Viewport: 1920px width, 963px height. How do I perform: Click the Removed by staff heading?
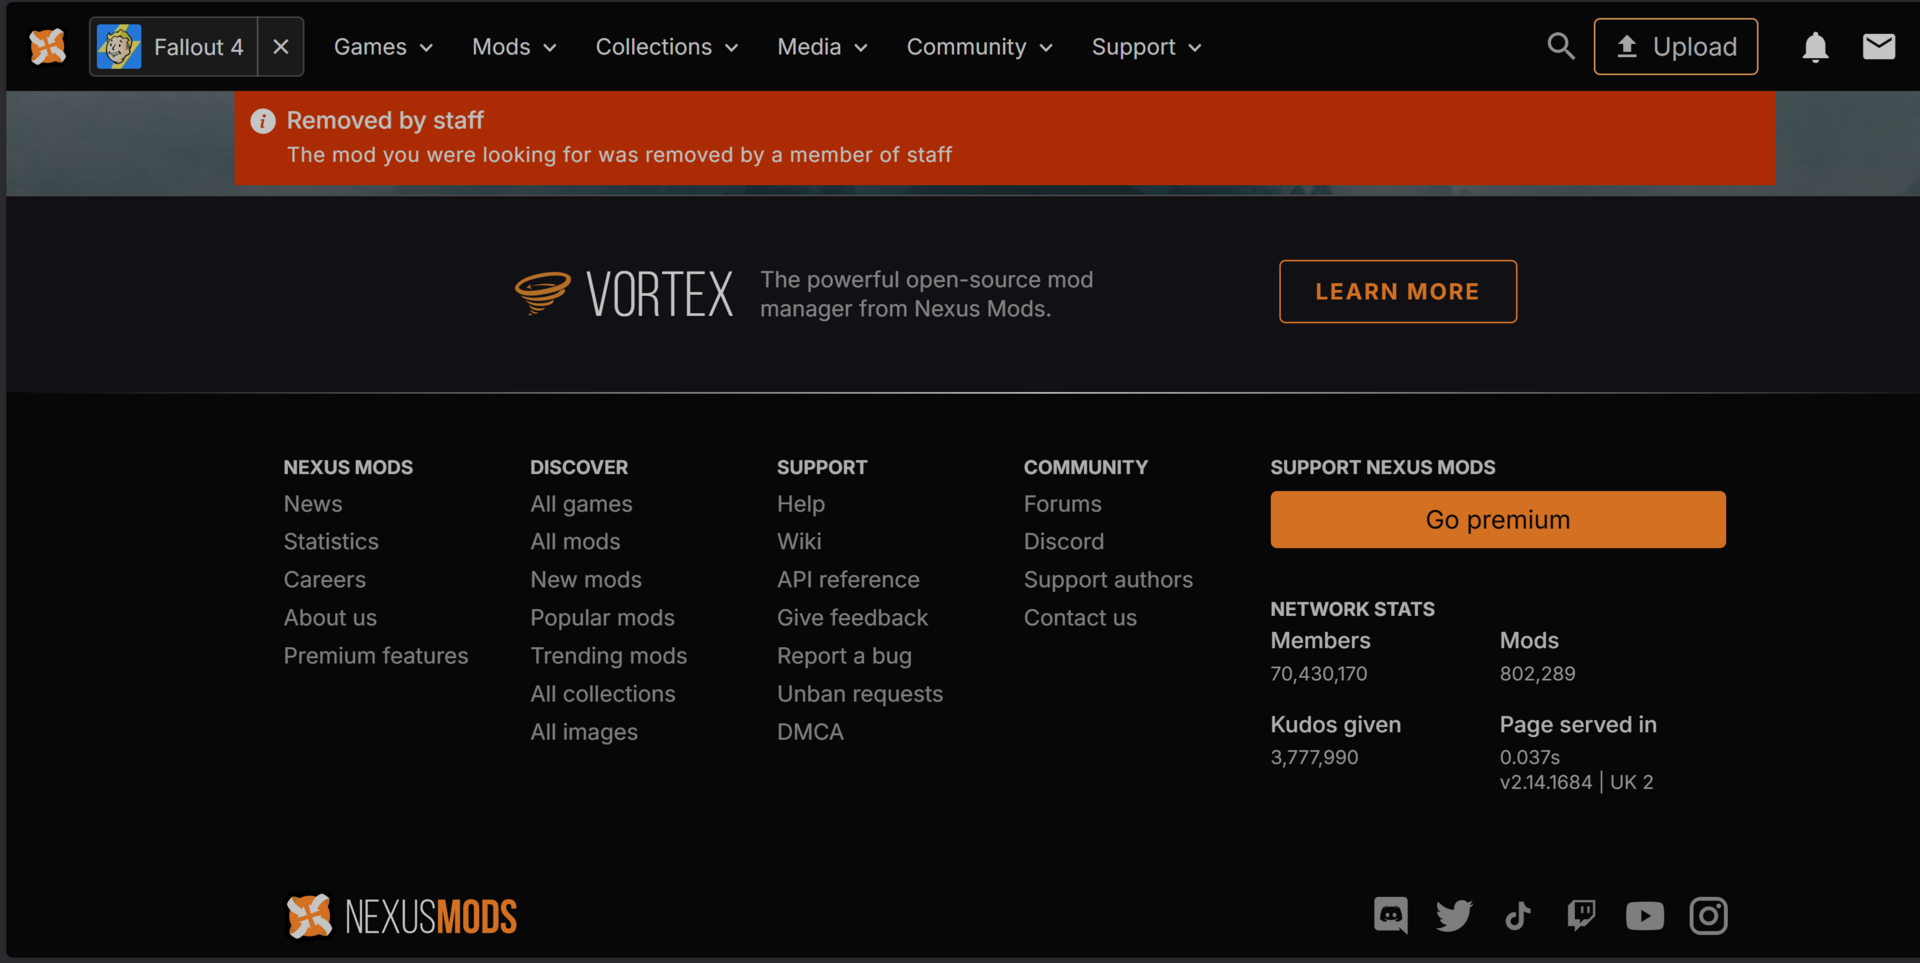tap(385, 121)
